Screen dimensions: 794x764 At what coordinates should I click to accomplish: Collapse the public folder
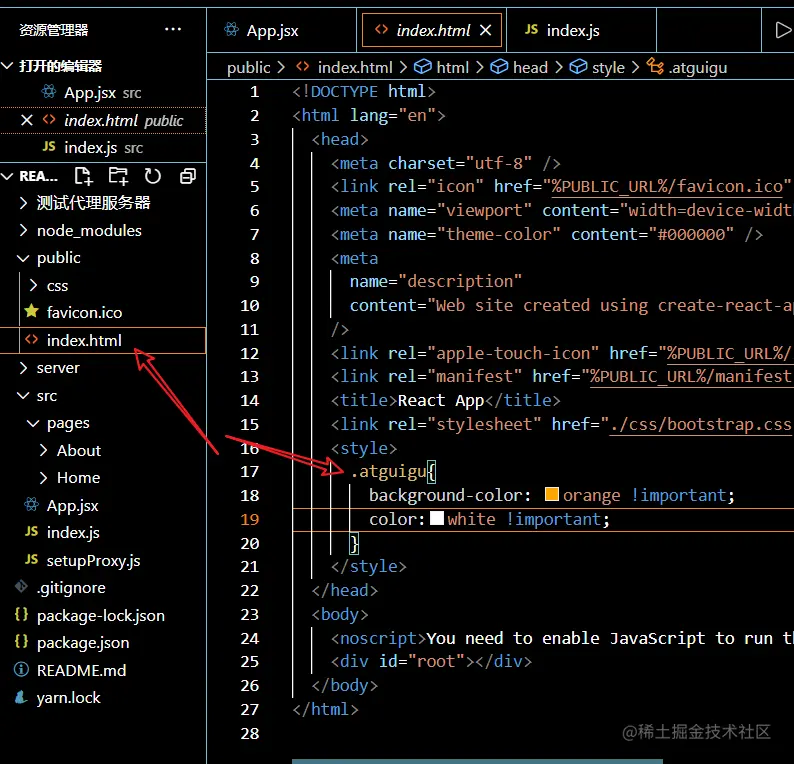tap(103, 258)
